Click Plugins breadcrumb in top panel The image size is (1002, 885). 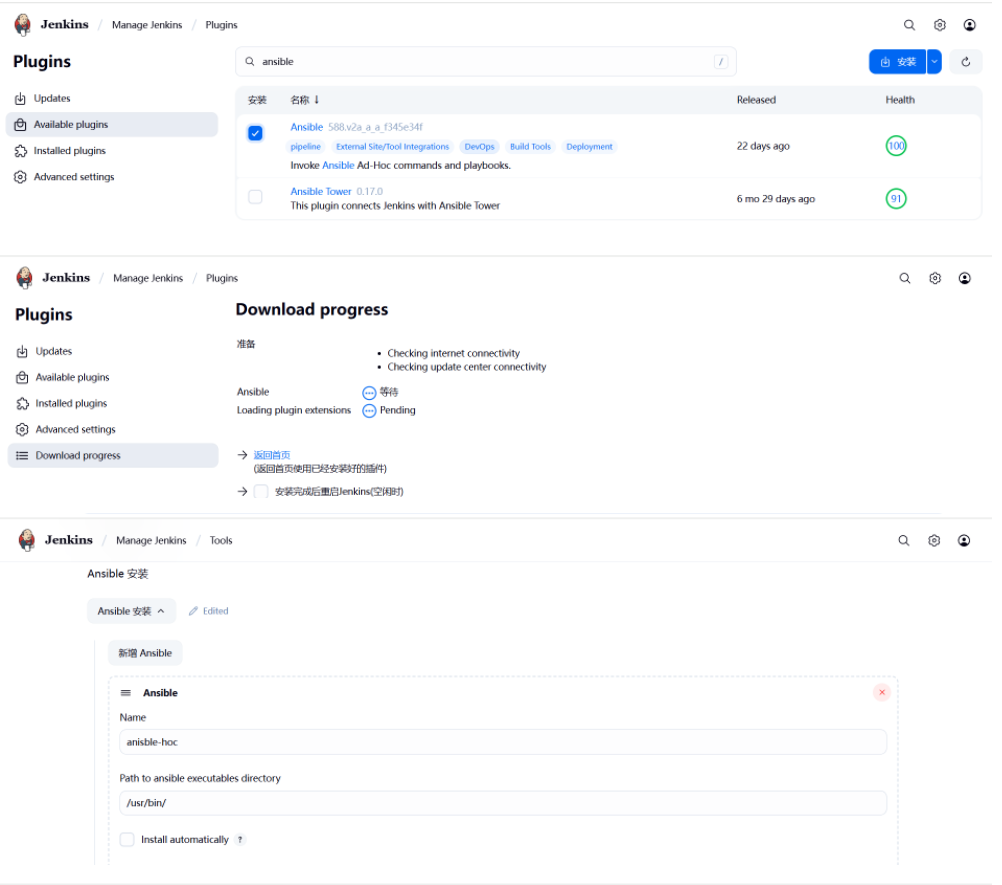pos(221,25)
